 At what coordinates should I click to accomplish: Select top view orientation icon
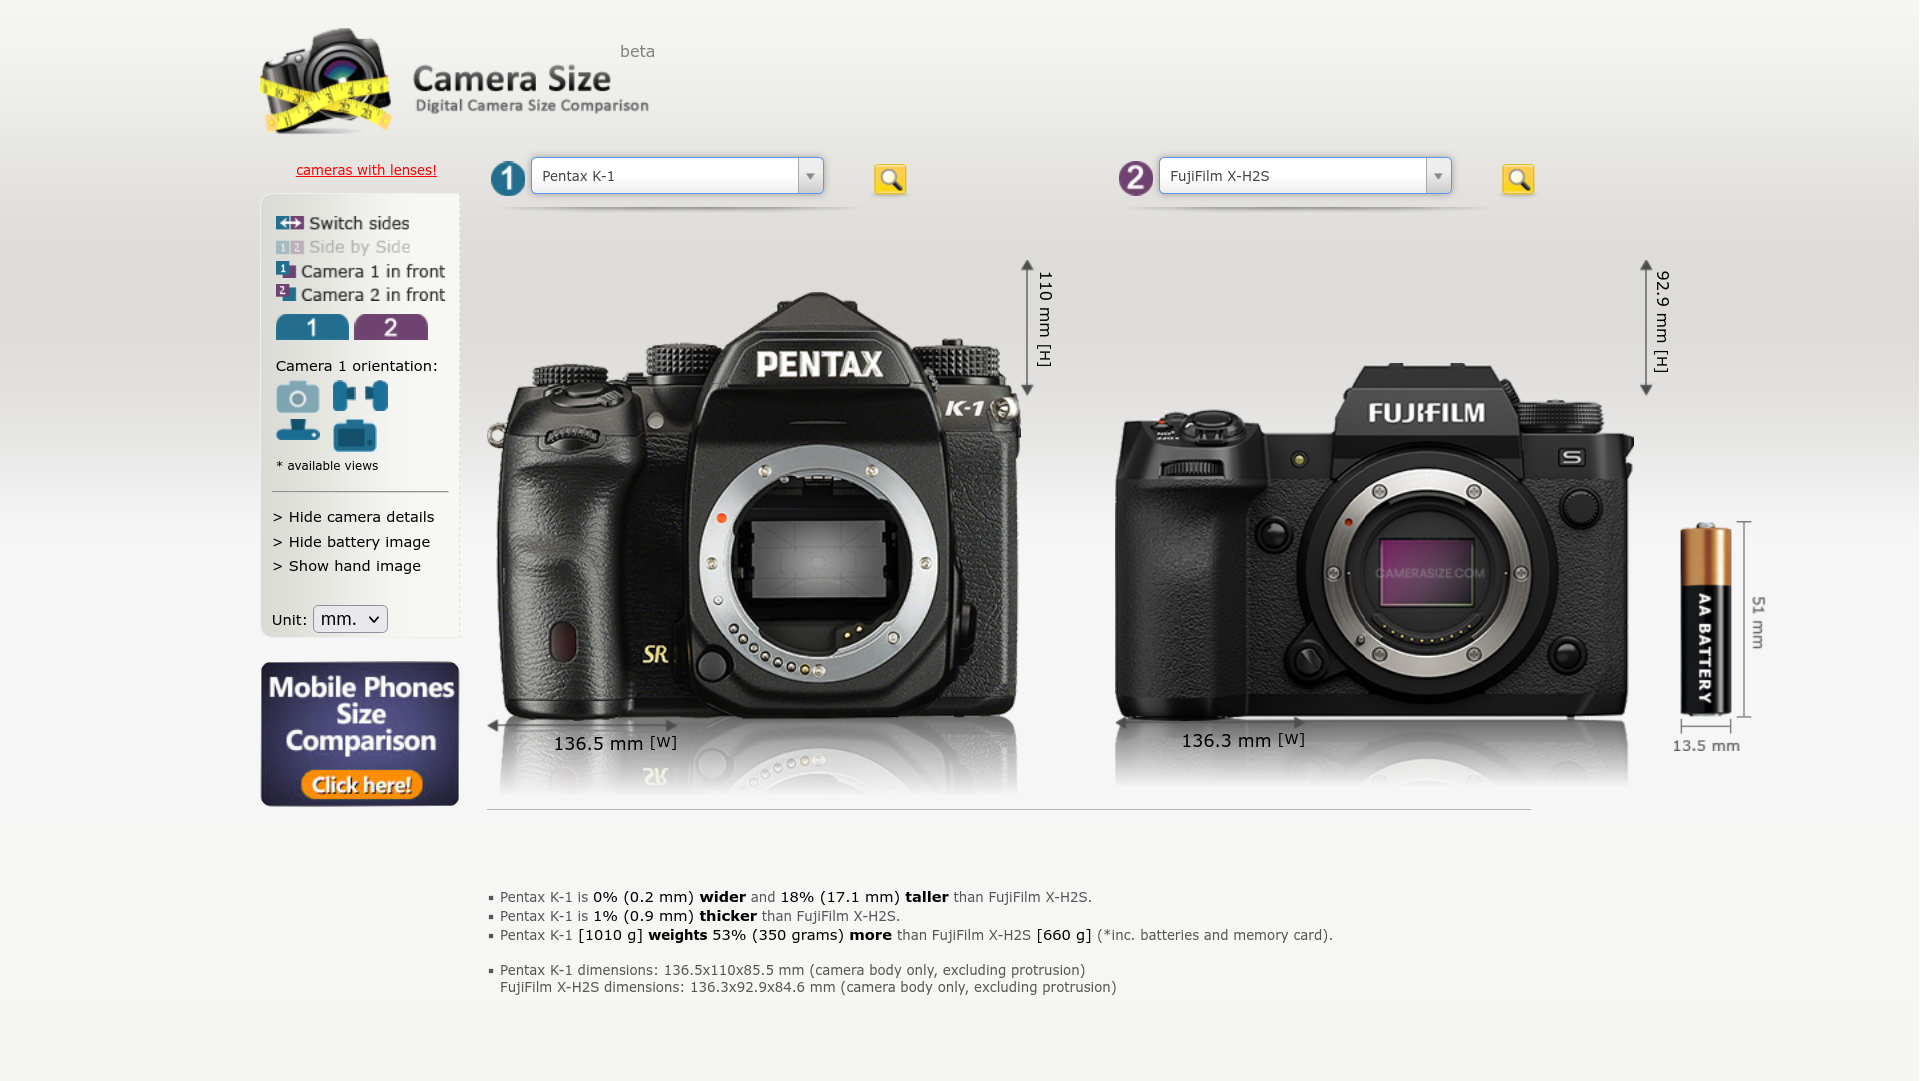pos(298,431)
